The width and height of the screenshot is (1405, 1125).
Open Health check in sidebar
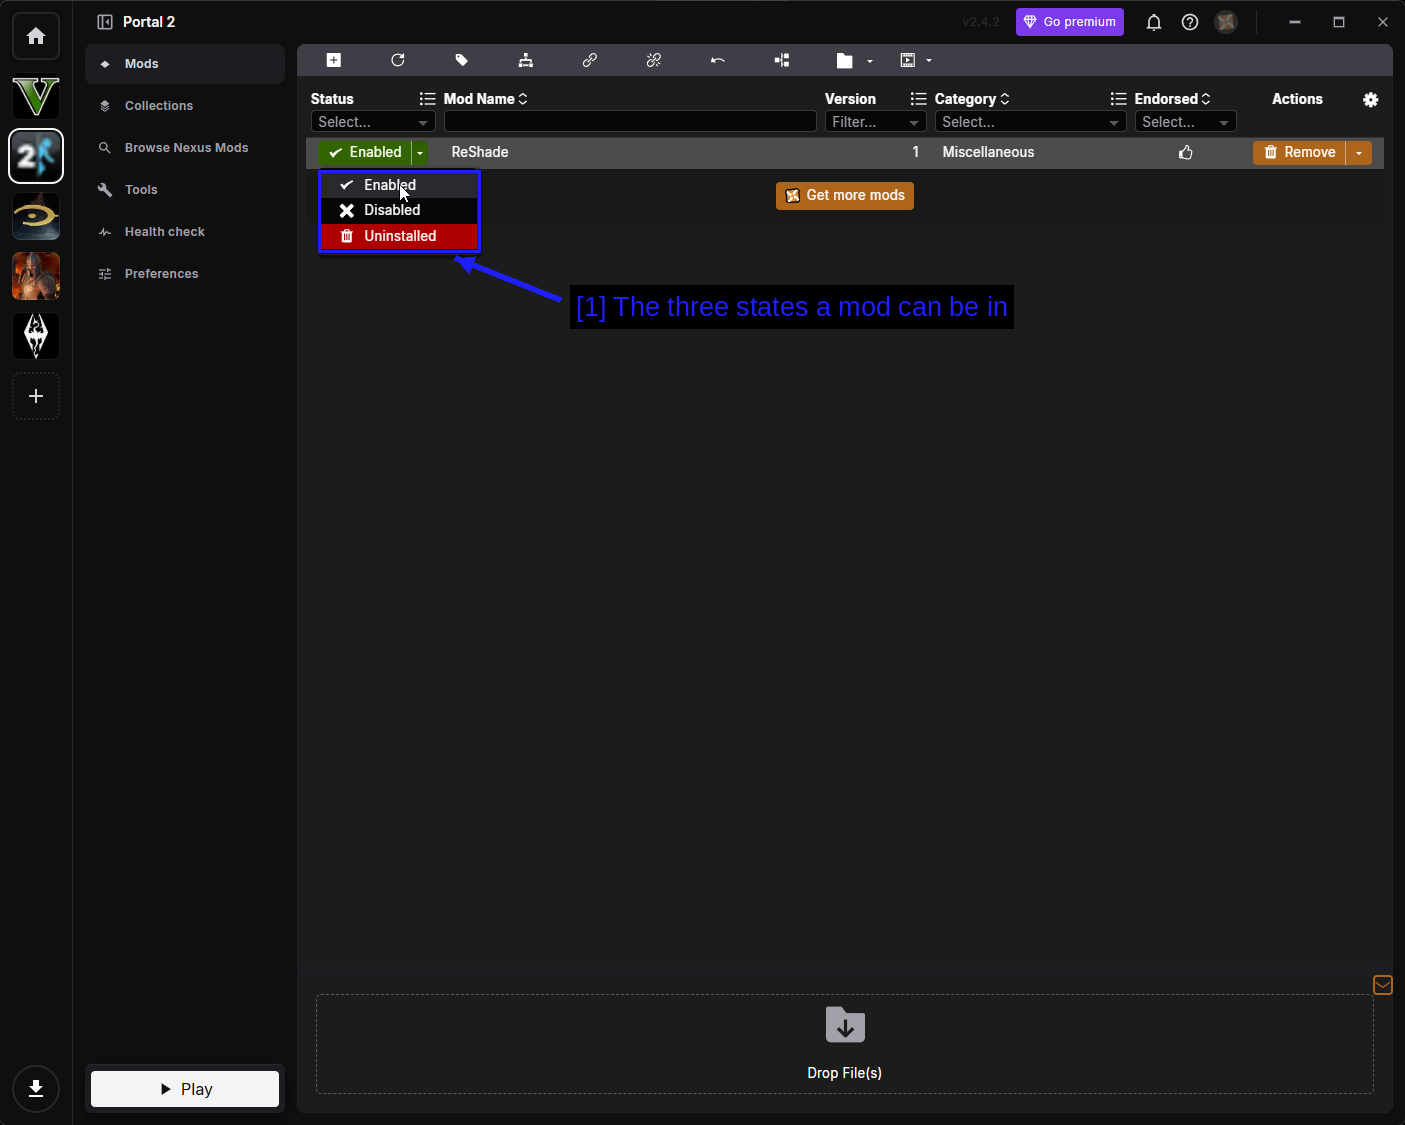[185, 232]
